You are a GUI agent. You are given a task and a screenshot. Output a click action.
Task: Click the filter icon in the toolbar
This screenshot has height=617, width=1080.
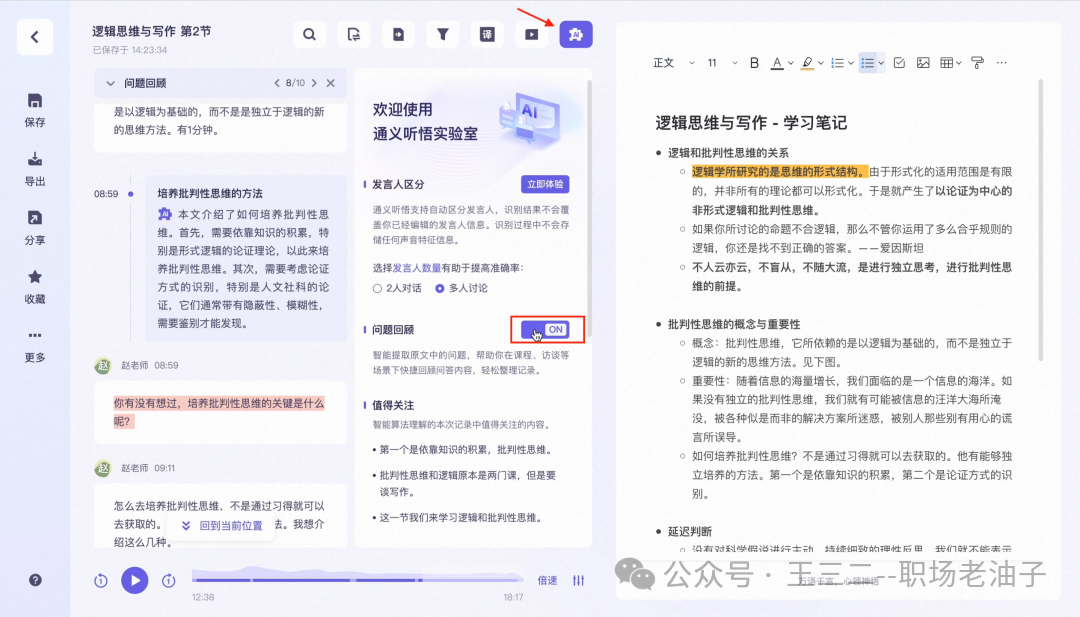point(442,33)
